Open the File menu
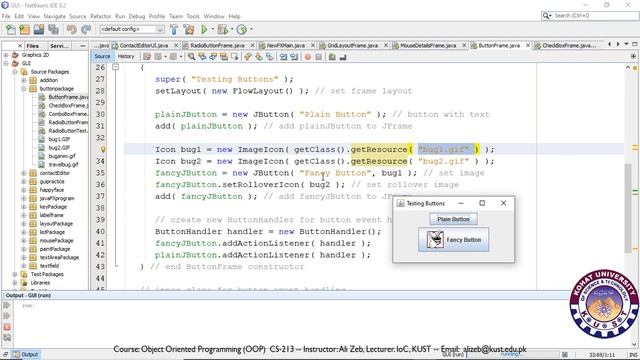Image resolution: width=640 pixels, height=360 pixels. pyautogui.click(x=6, y=16)
